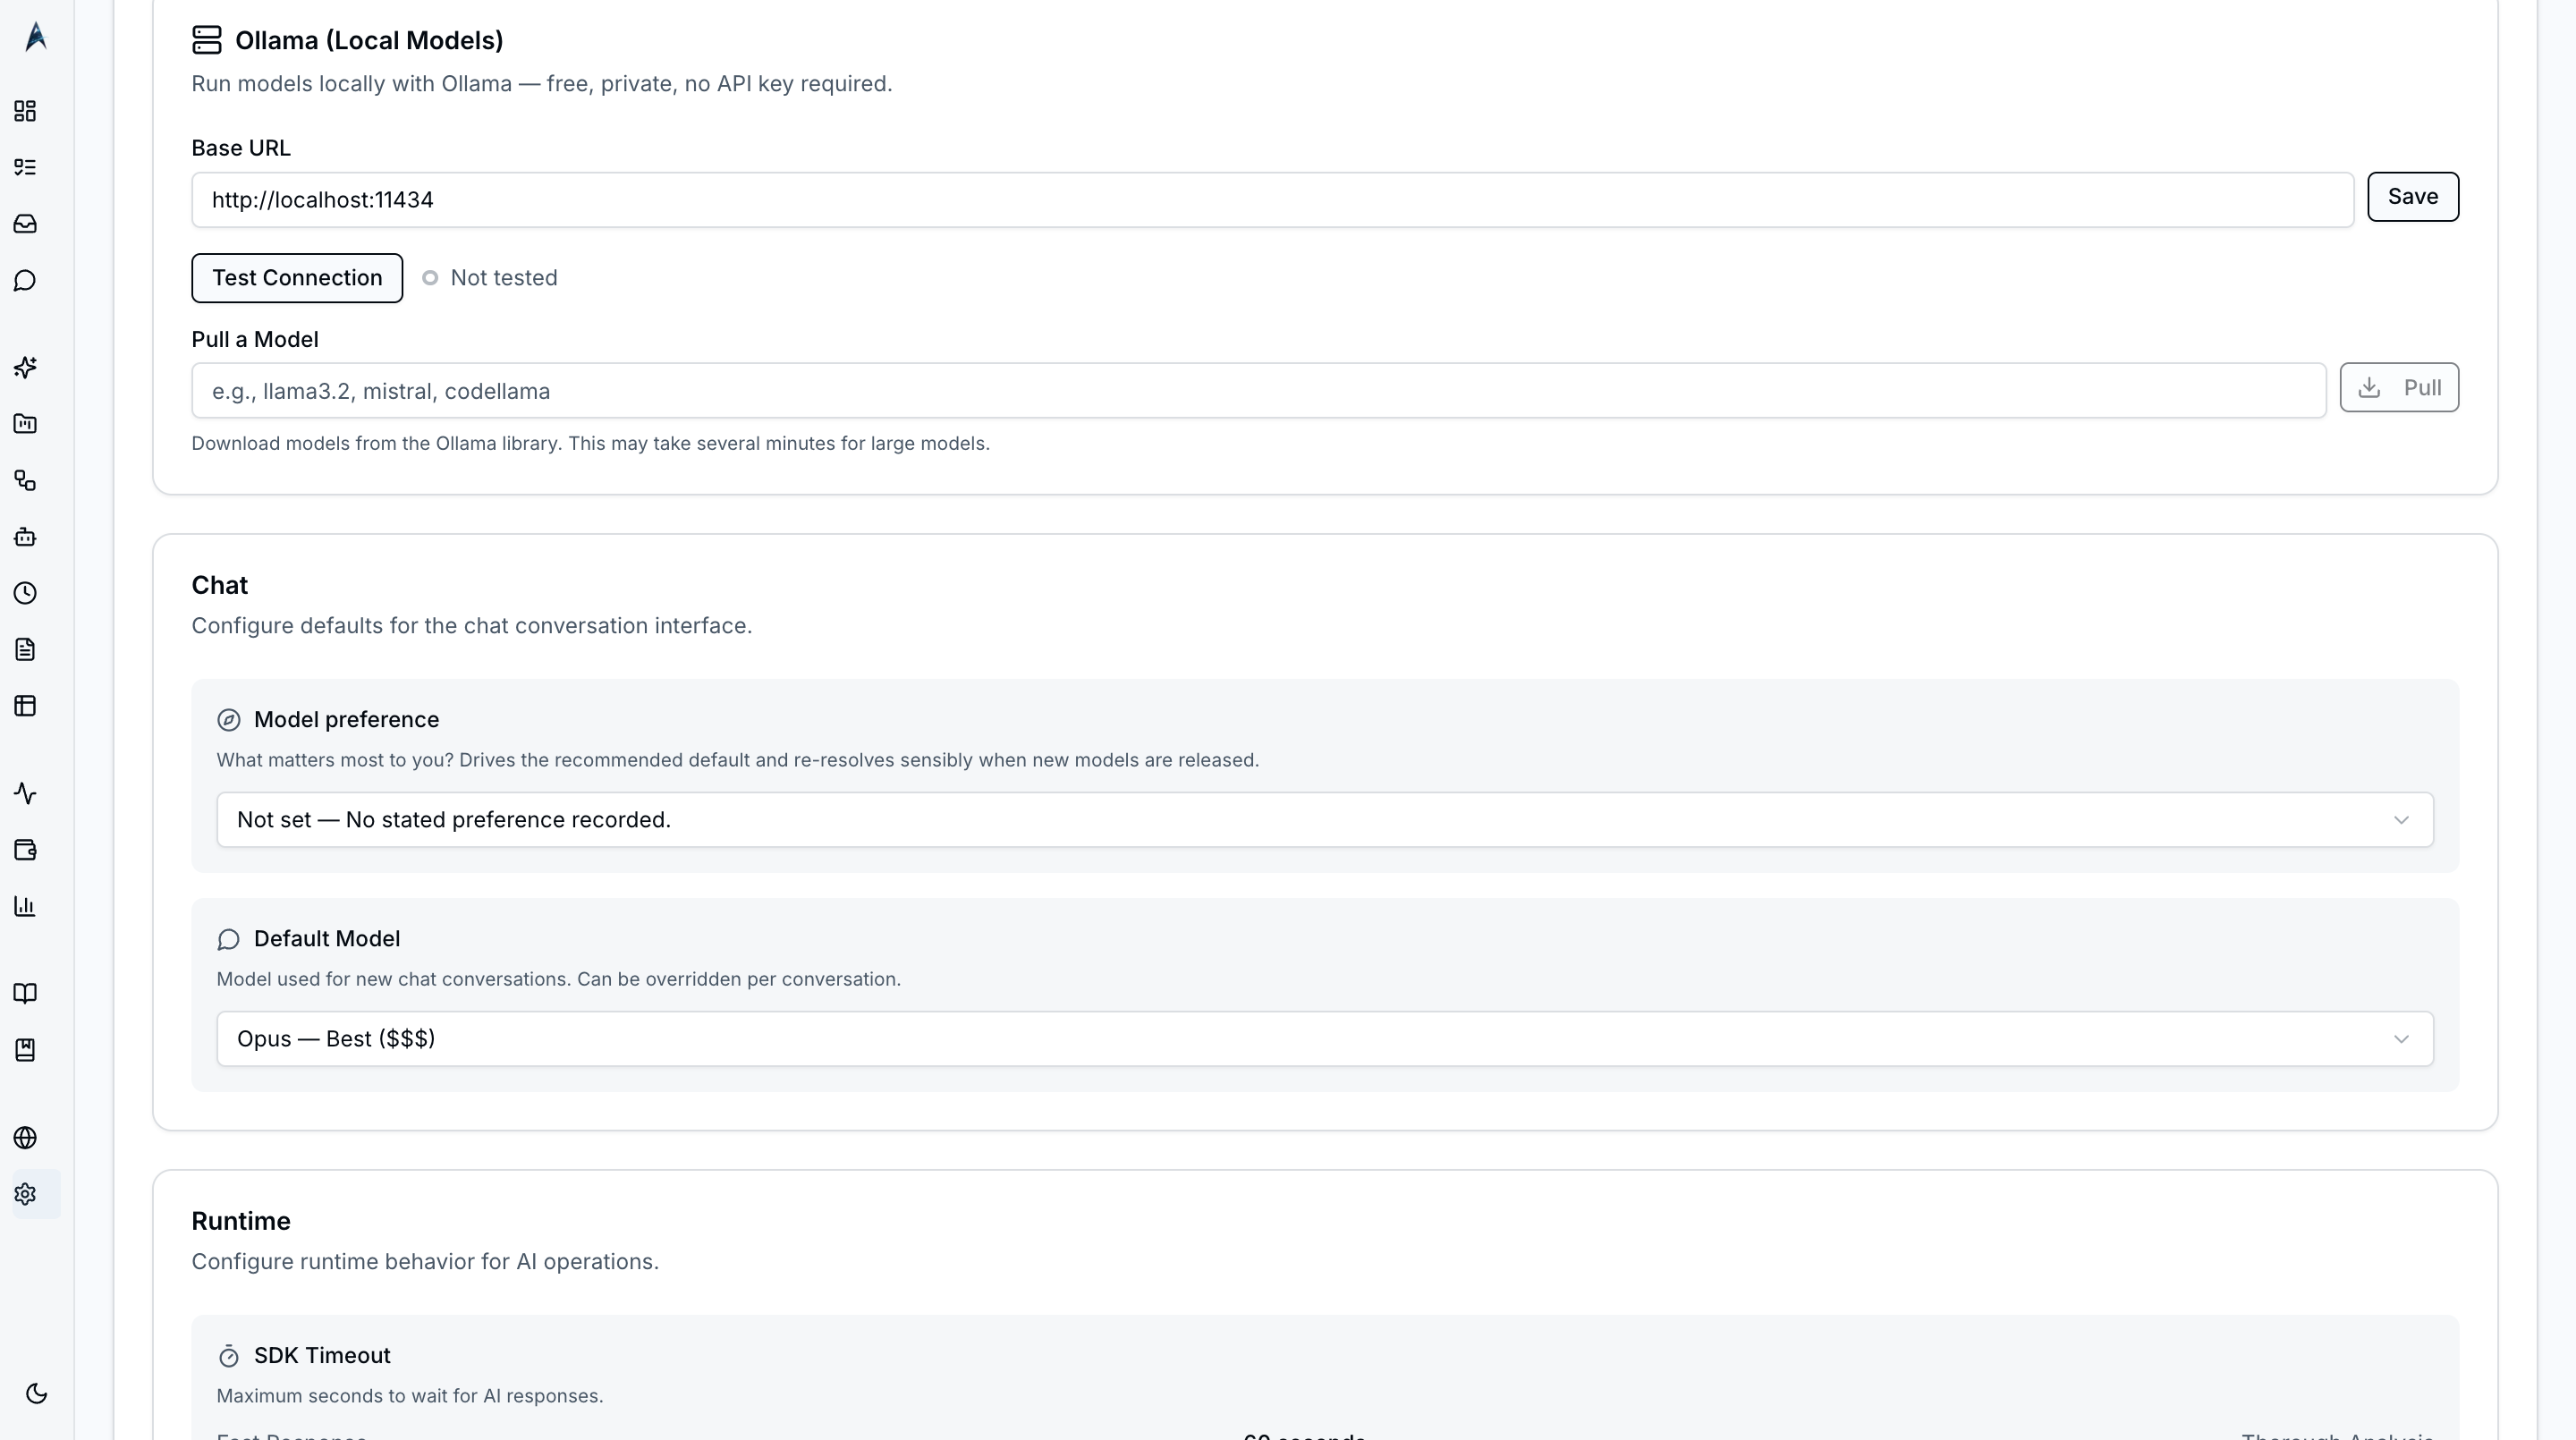Open the bookmarked book icon in sidebar
Screen dimensions: 2576x1440
pyautogui.click(x=25, y=1050)
